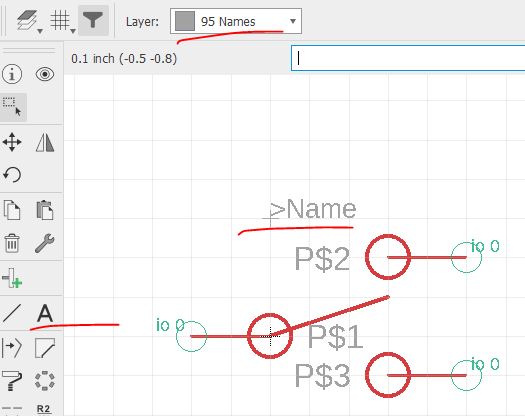525x416 pixels.
Task: Select the Change wrench tool
Action: (x=45, y=243)
